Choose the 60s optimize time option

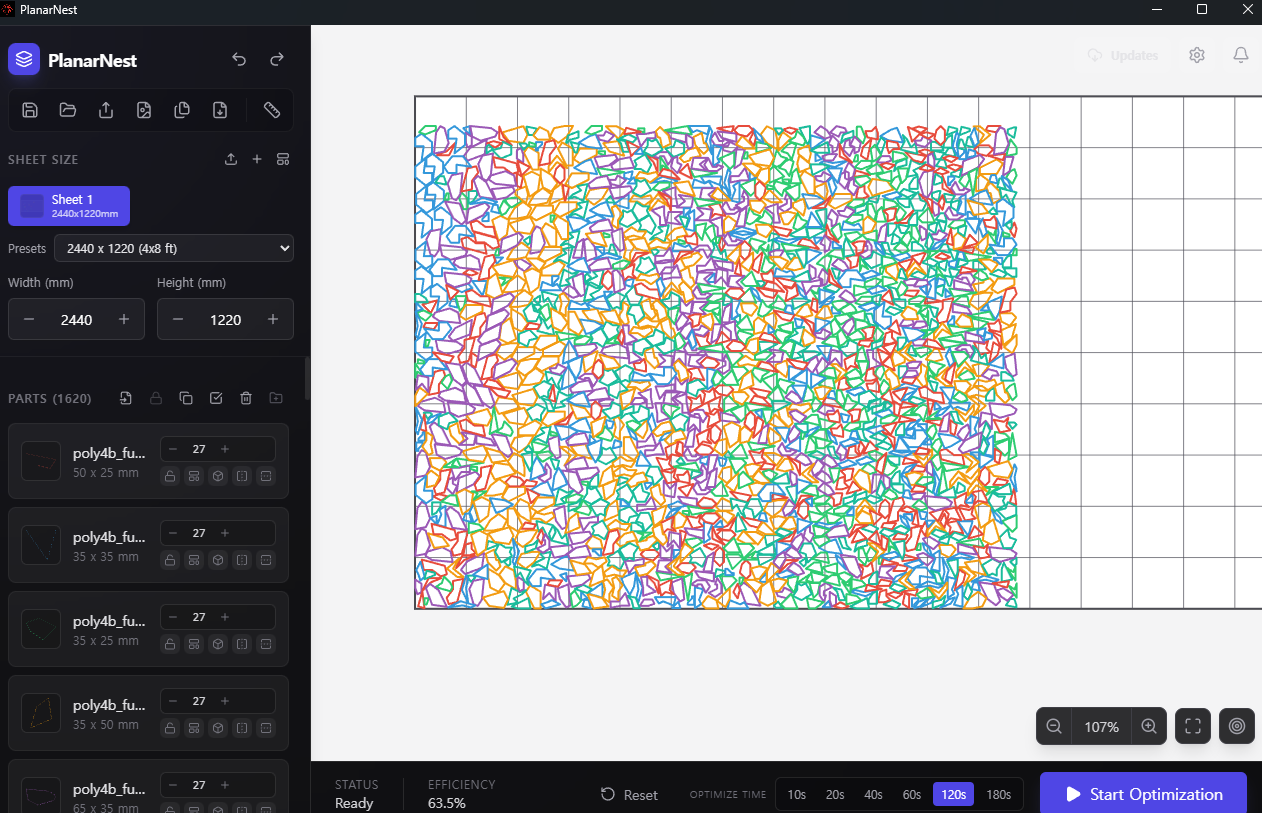(912, 795)
